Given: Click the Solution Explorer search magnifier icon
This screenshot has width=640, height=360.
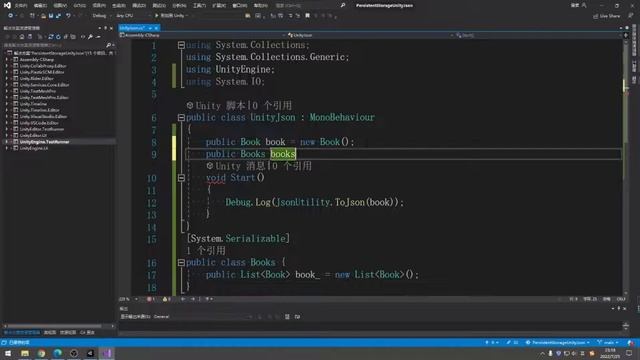Looking at the screenshot, I should point(108,45).
